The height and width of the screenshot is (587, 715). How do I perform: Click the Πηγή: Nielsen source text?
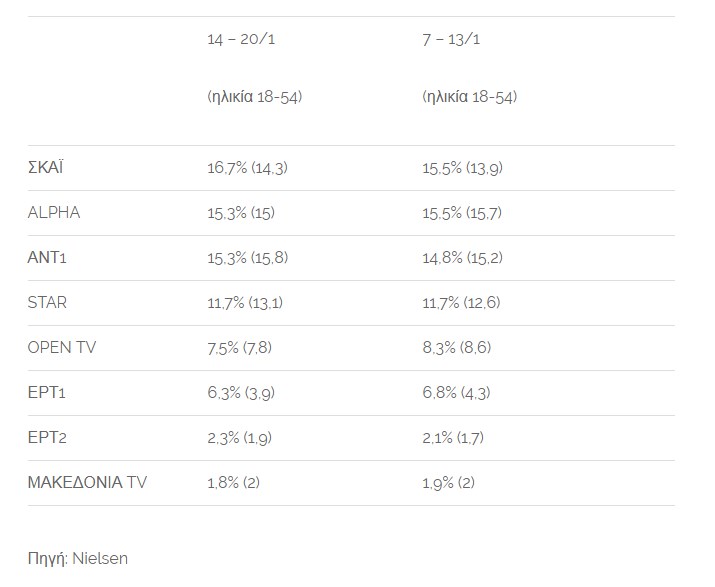[x=78, y=559]
